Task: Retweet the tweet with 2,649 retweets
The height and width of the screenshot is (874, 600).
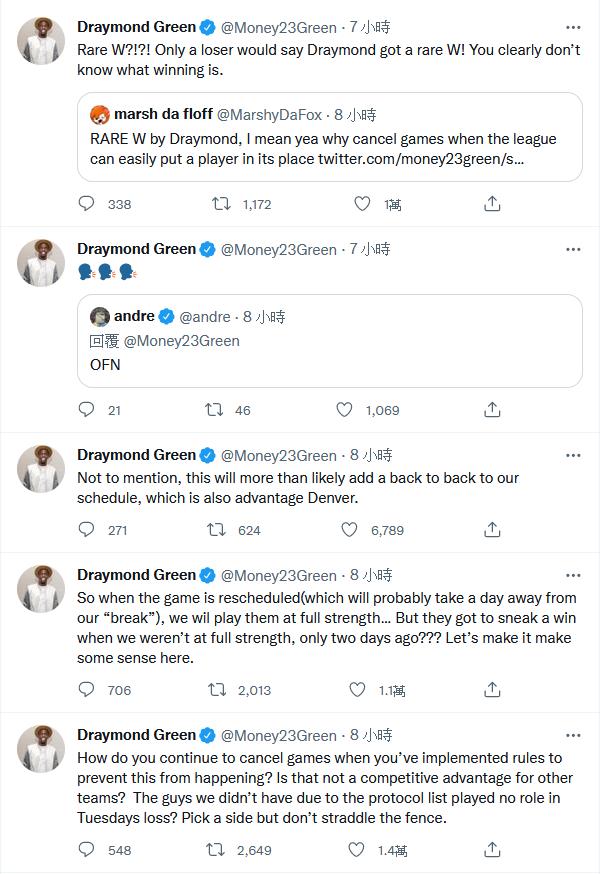Action: (x=215, y=850)
